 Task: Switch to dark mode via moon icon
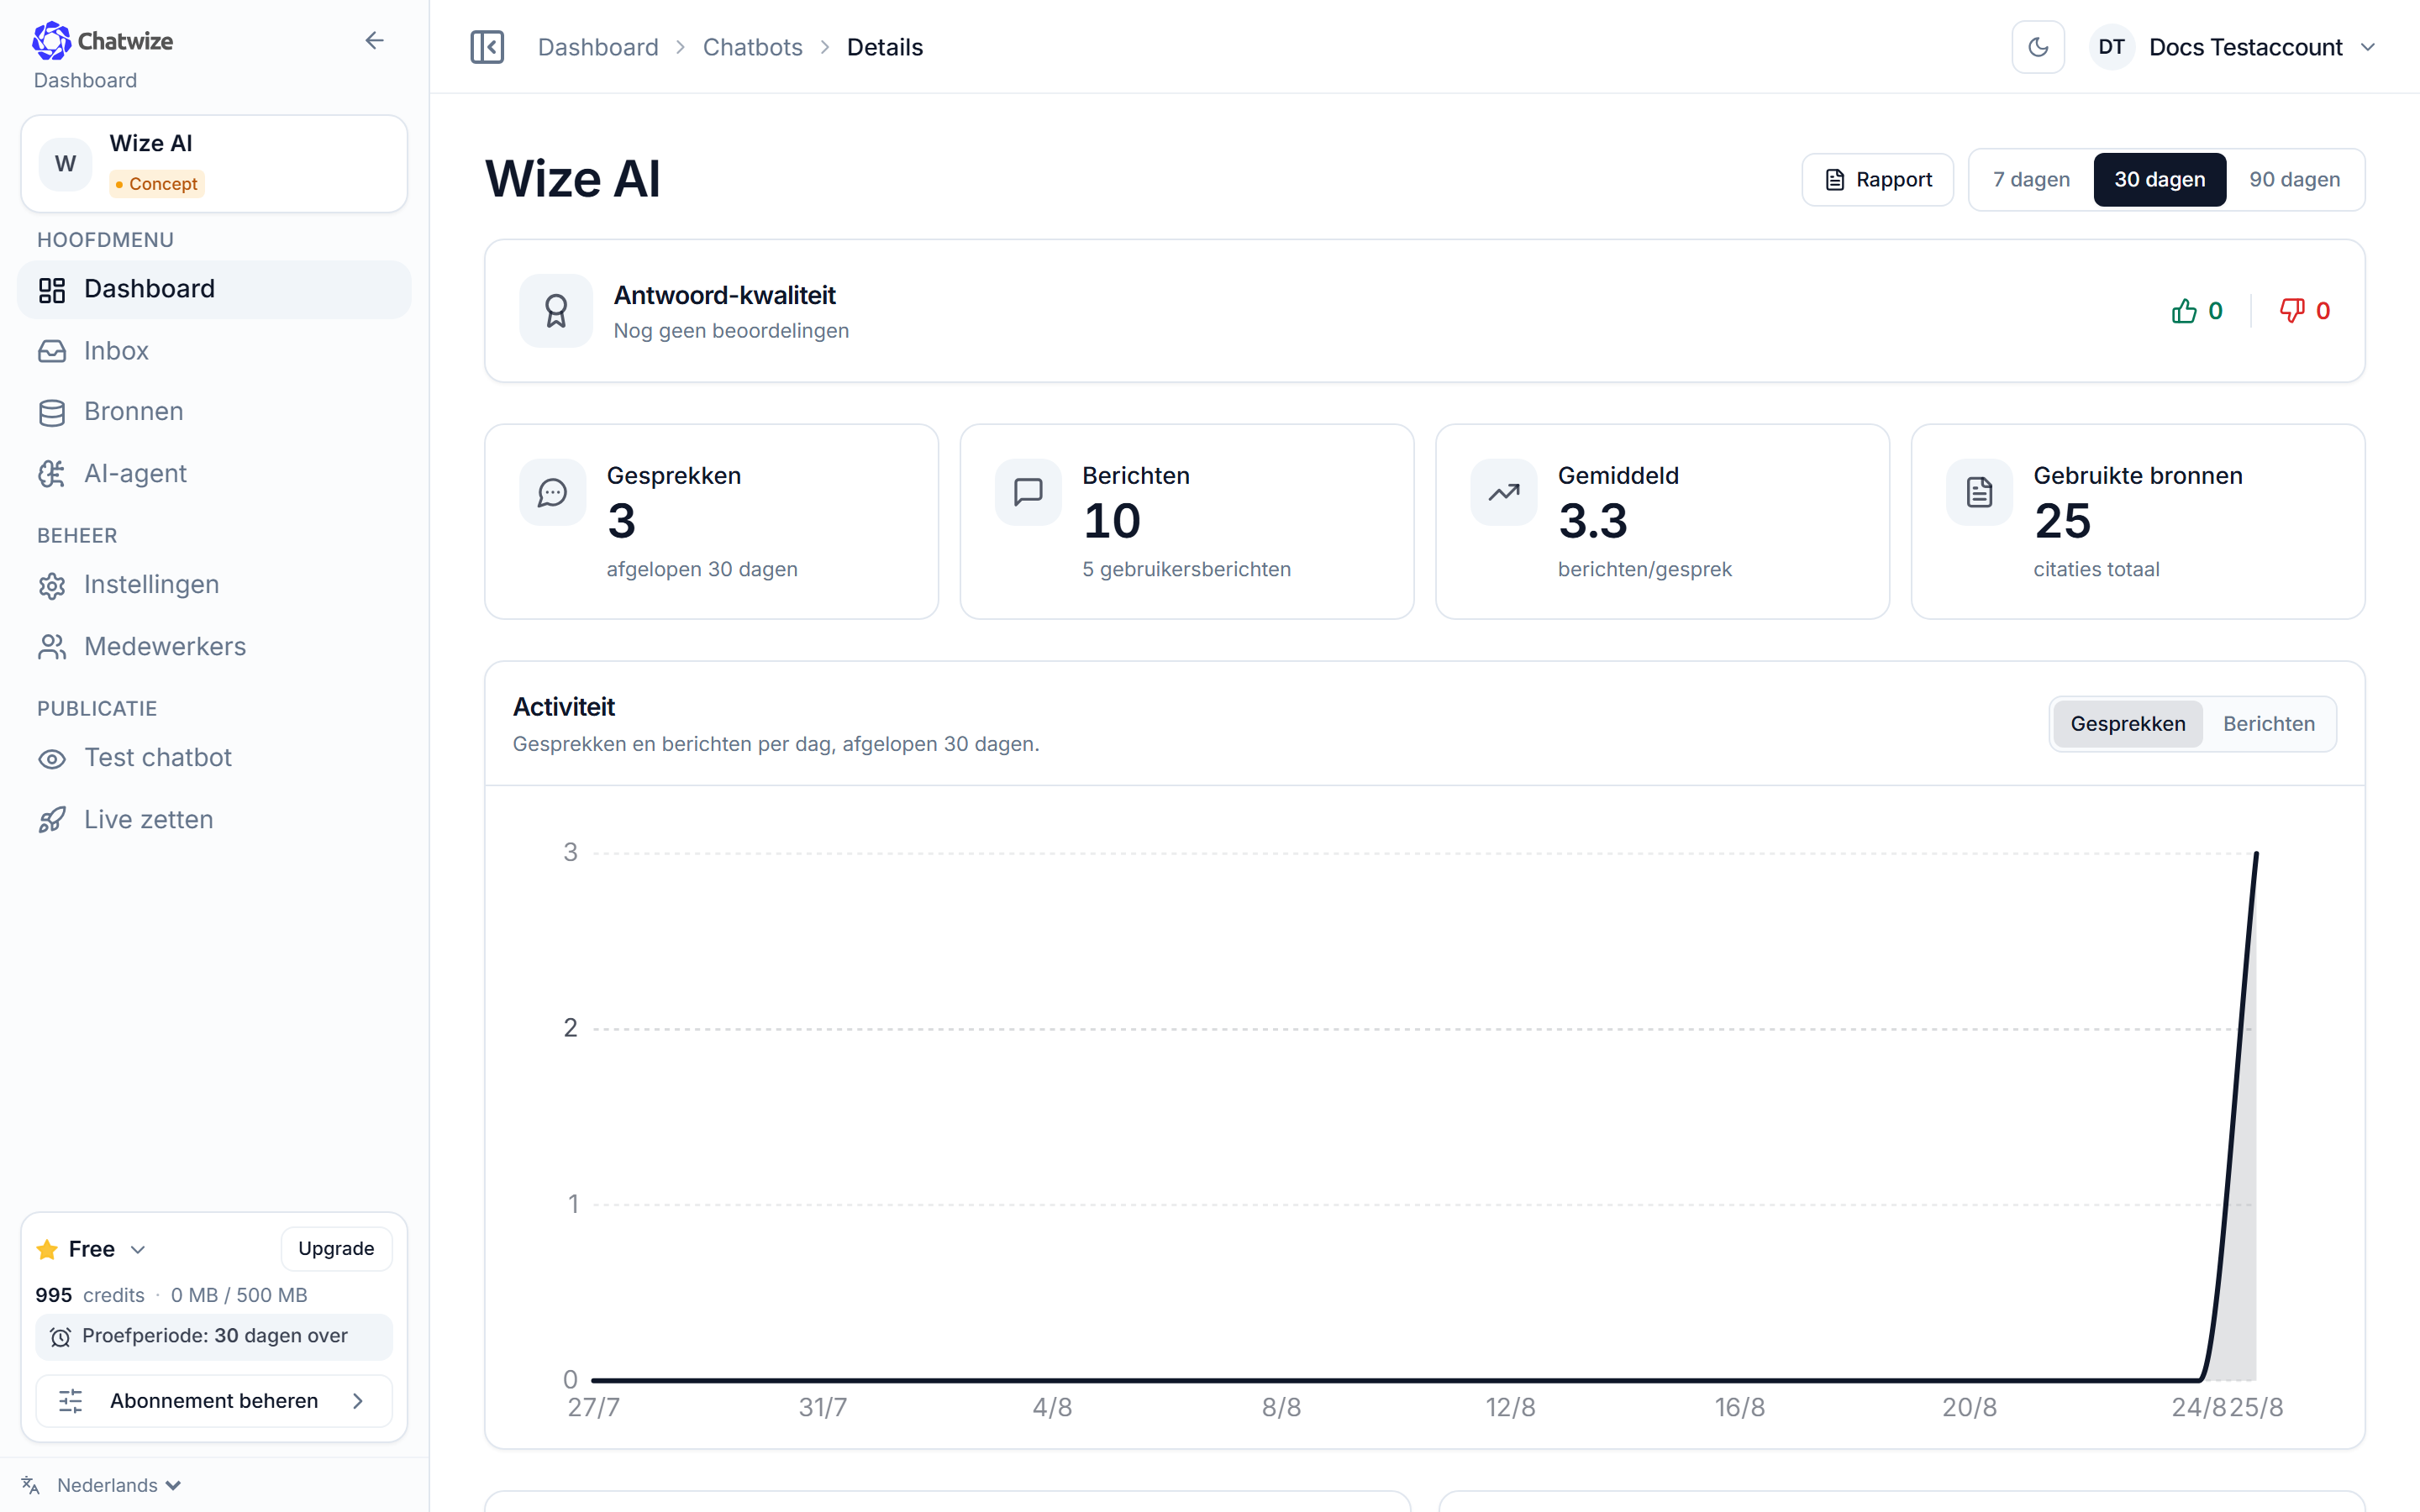pyautogui.click(x=2038, y=47)
